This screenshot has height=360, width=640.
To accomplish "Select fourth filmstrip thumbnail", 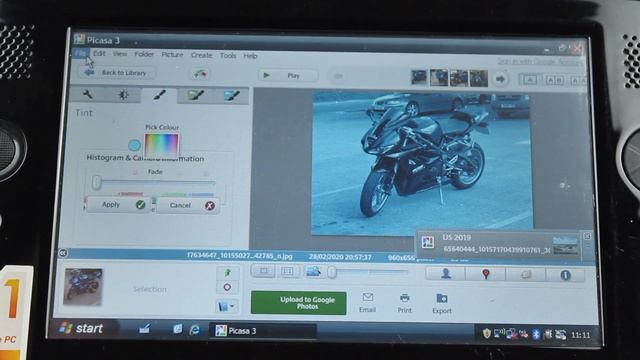I will pos(478,78).
